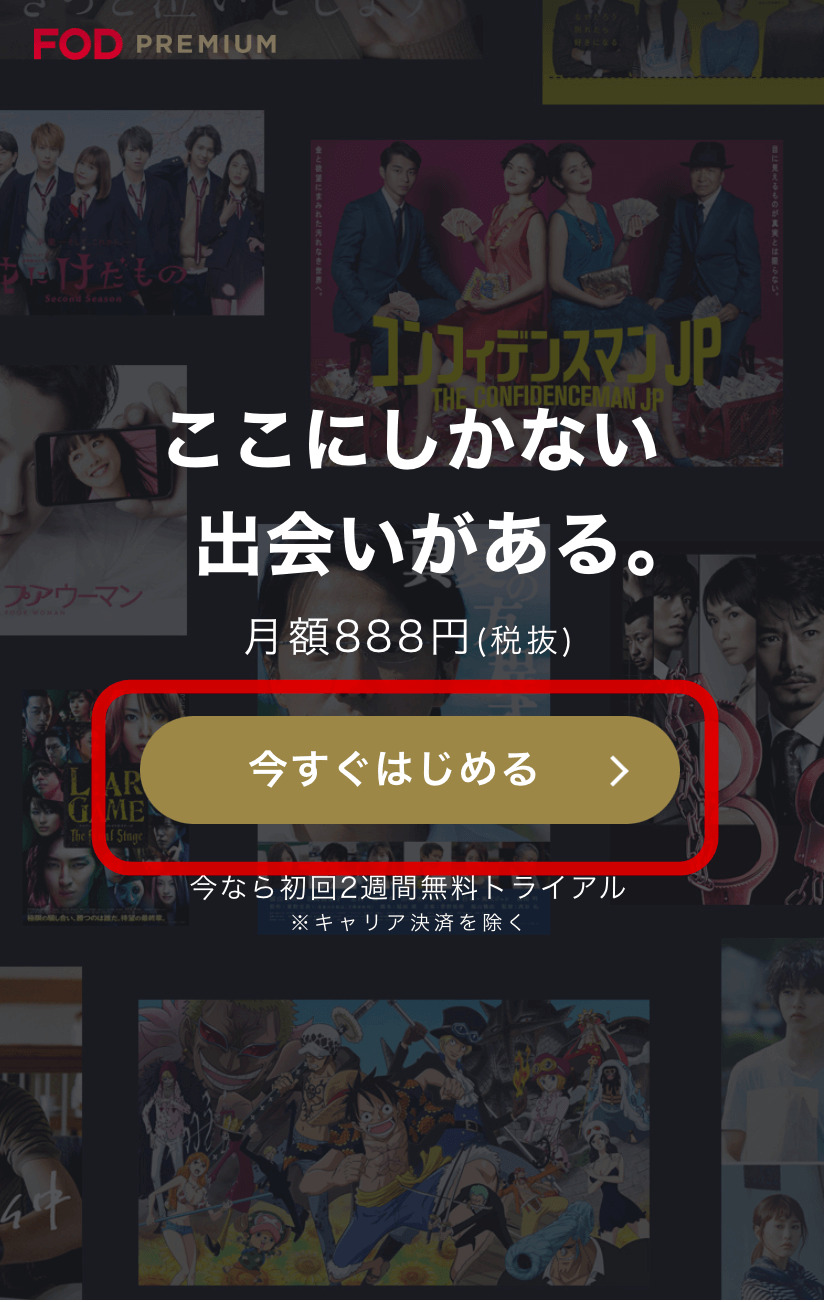Screen dimensions: 824x1302
Task: Click the chevron arrow on the gold button
Action: click(x=620, y=770)
